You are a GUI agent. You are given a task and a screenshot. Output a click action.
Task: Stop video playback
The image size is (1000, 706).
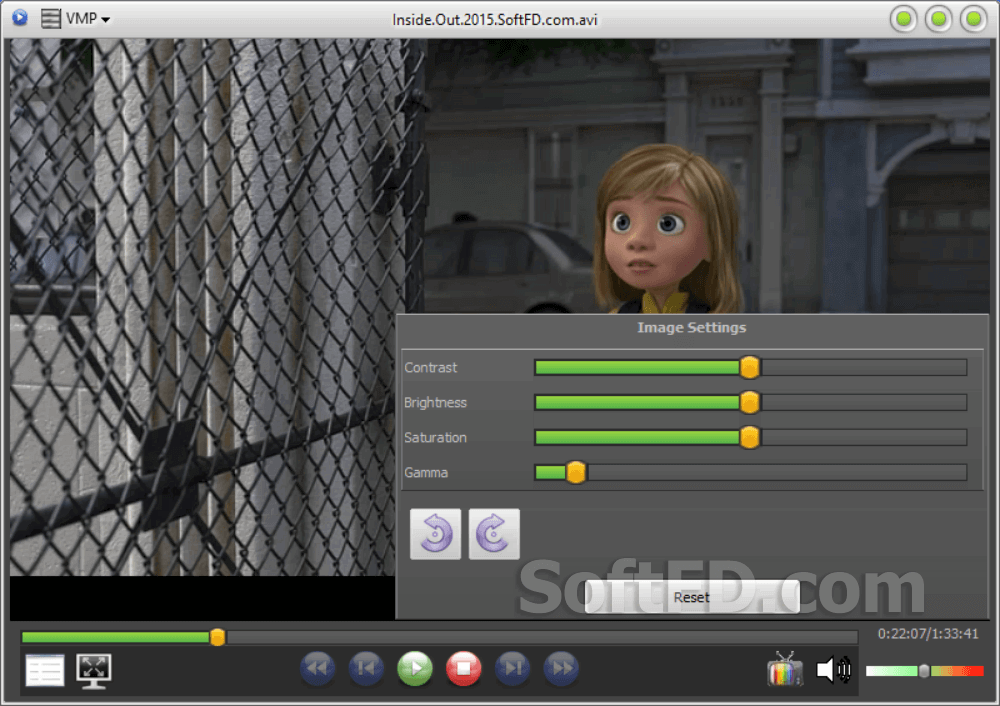click(464, 668)
